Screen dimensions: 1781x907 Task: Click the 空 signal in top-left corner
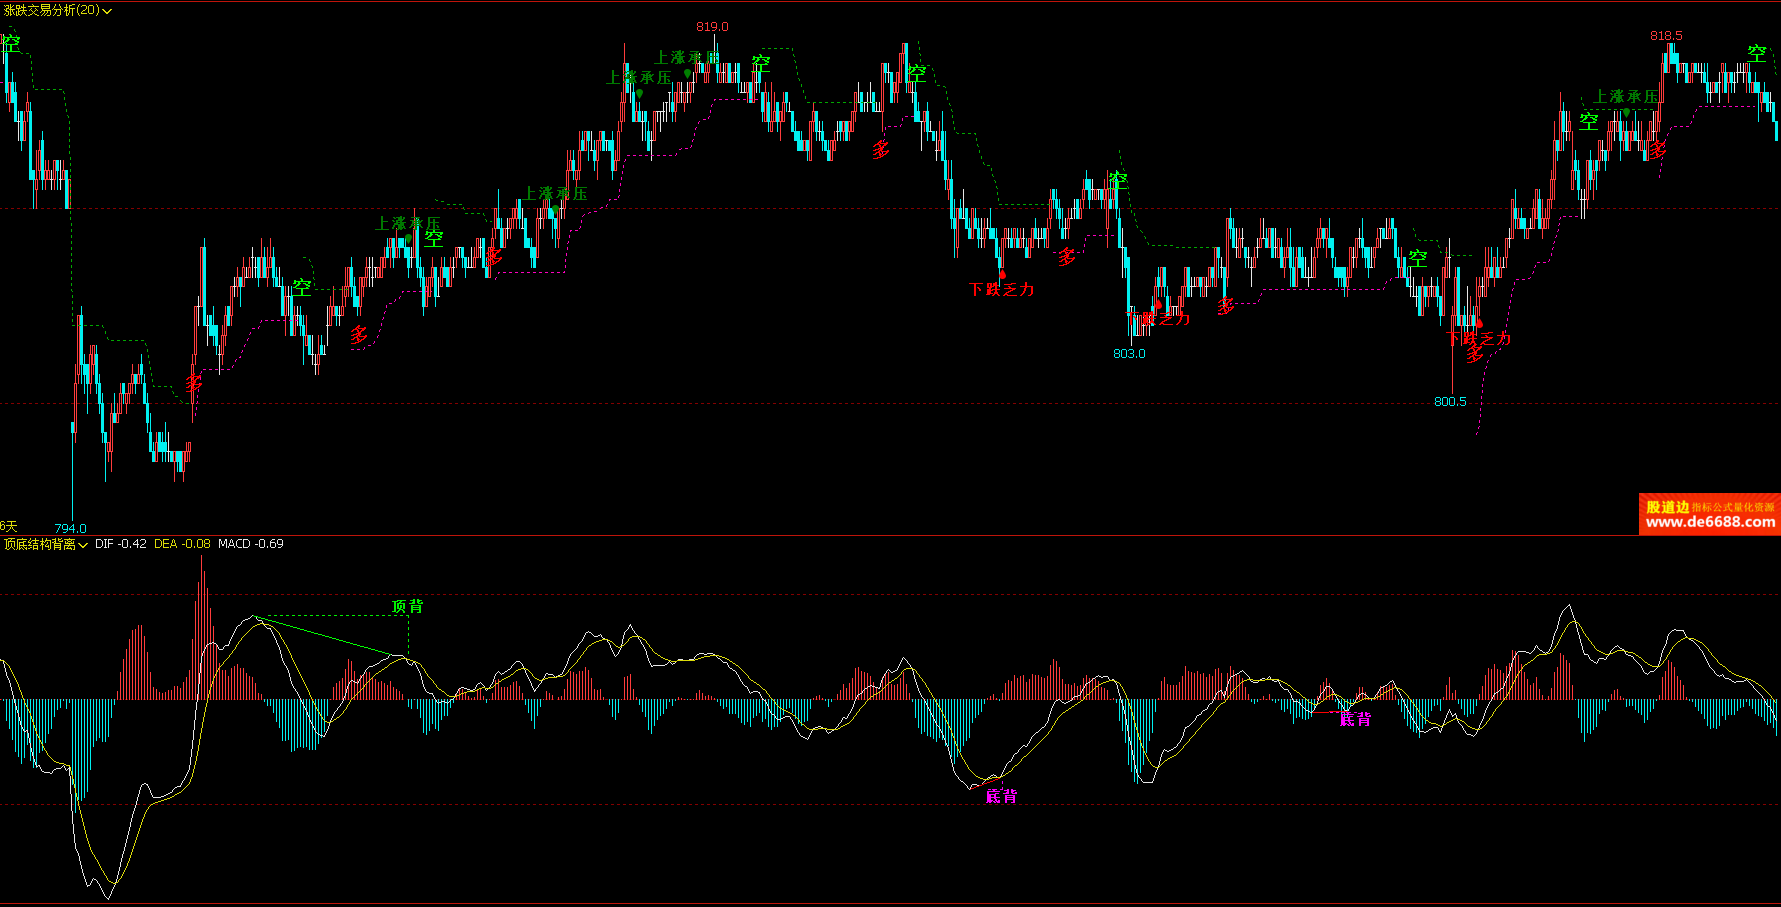(11, 43)
